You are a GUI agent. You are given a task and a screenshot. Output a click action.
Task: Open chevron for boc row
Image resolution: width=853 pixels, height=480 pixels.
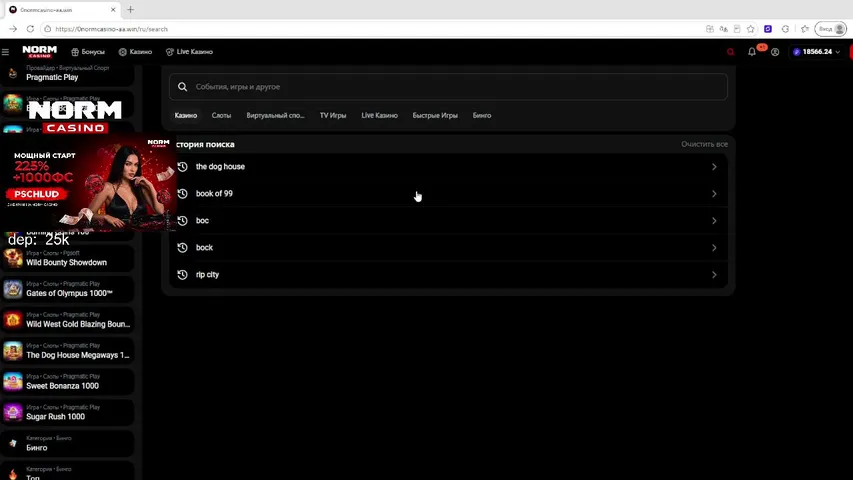click(714, 220)
